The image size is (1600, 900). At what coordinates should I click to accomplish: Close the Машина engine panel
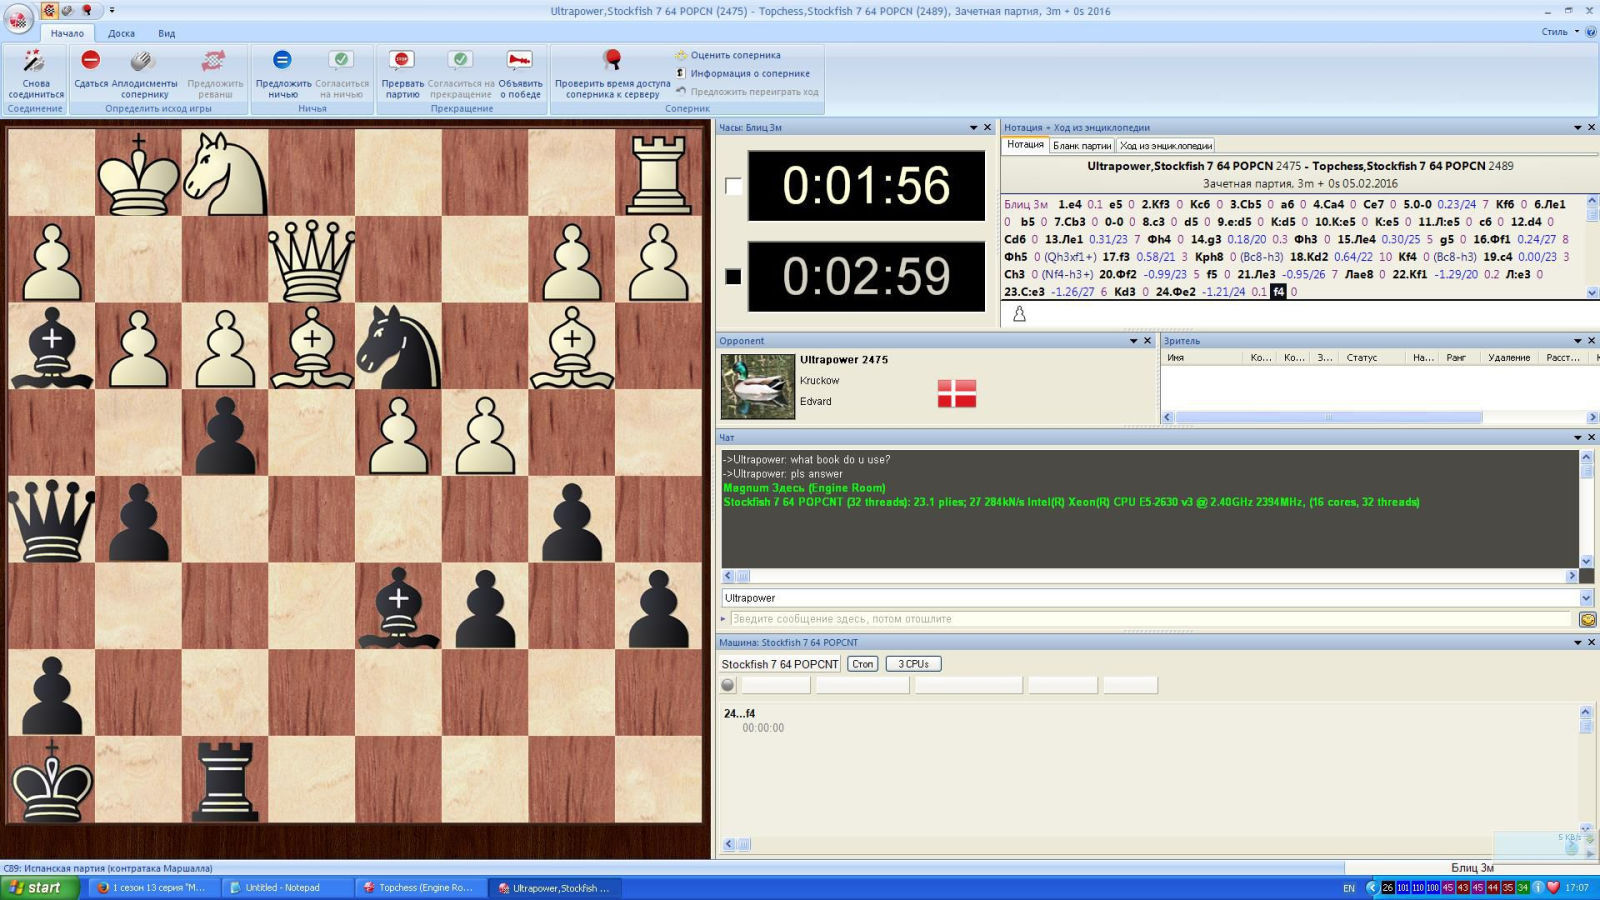click(1592, 642)
